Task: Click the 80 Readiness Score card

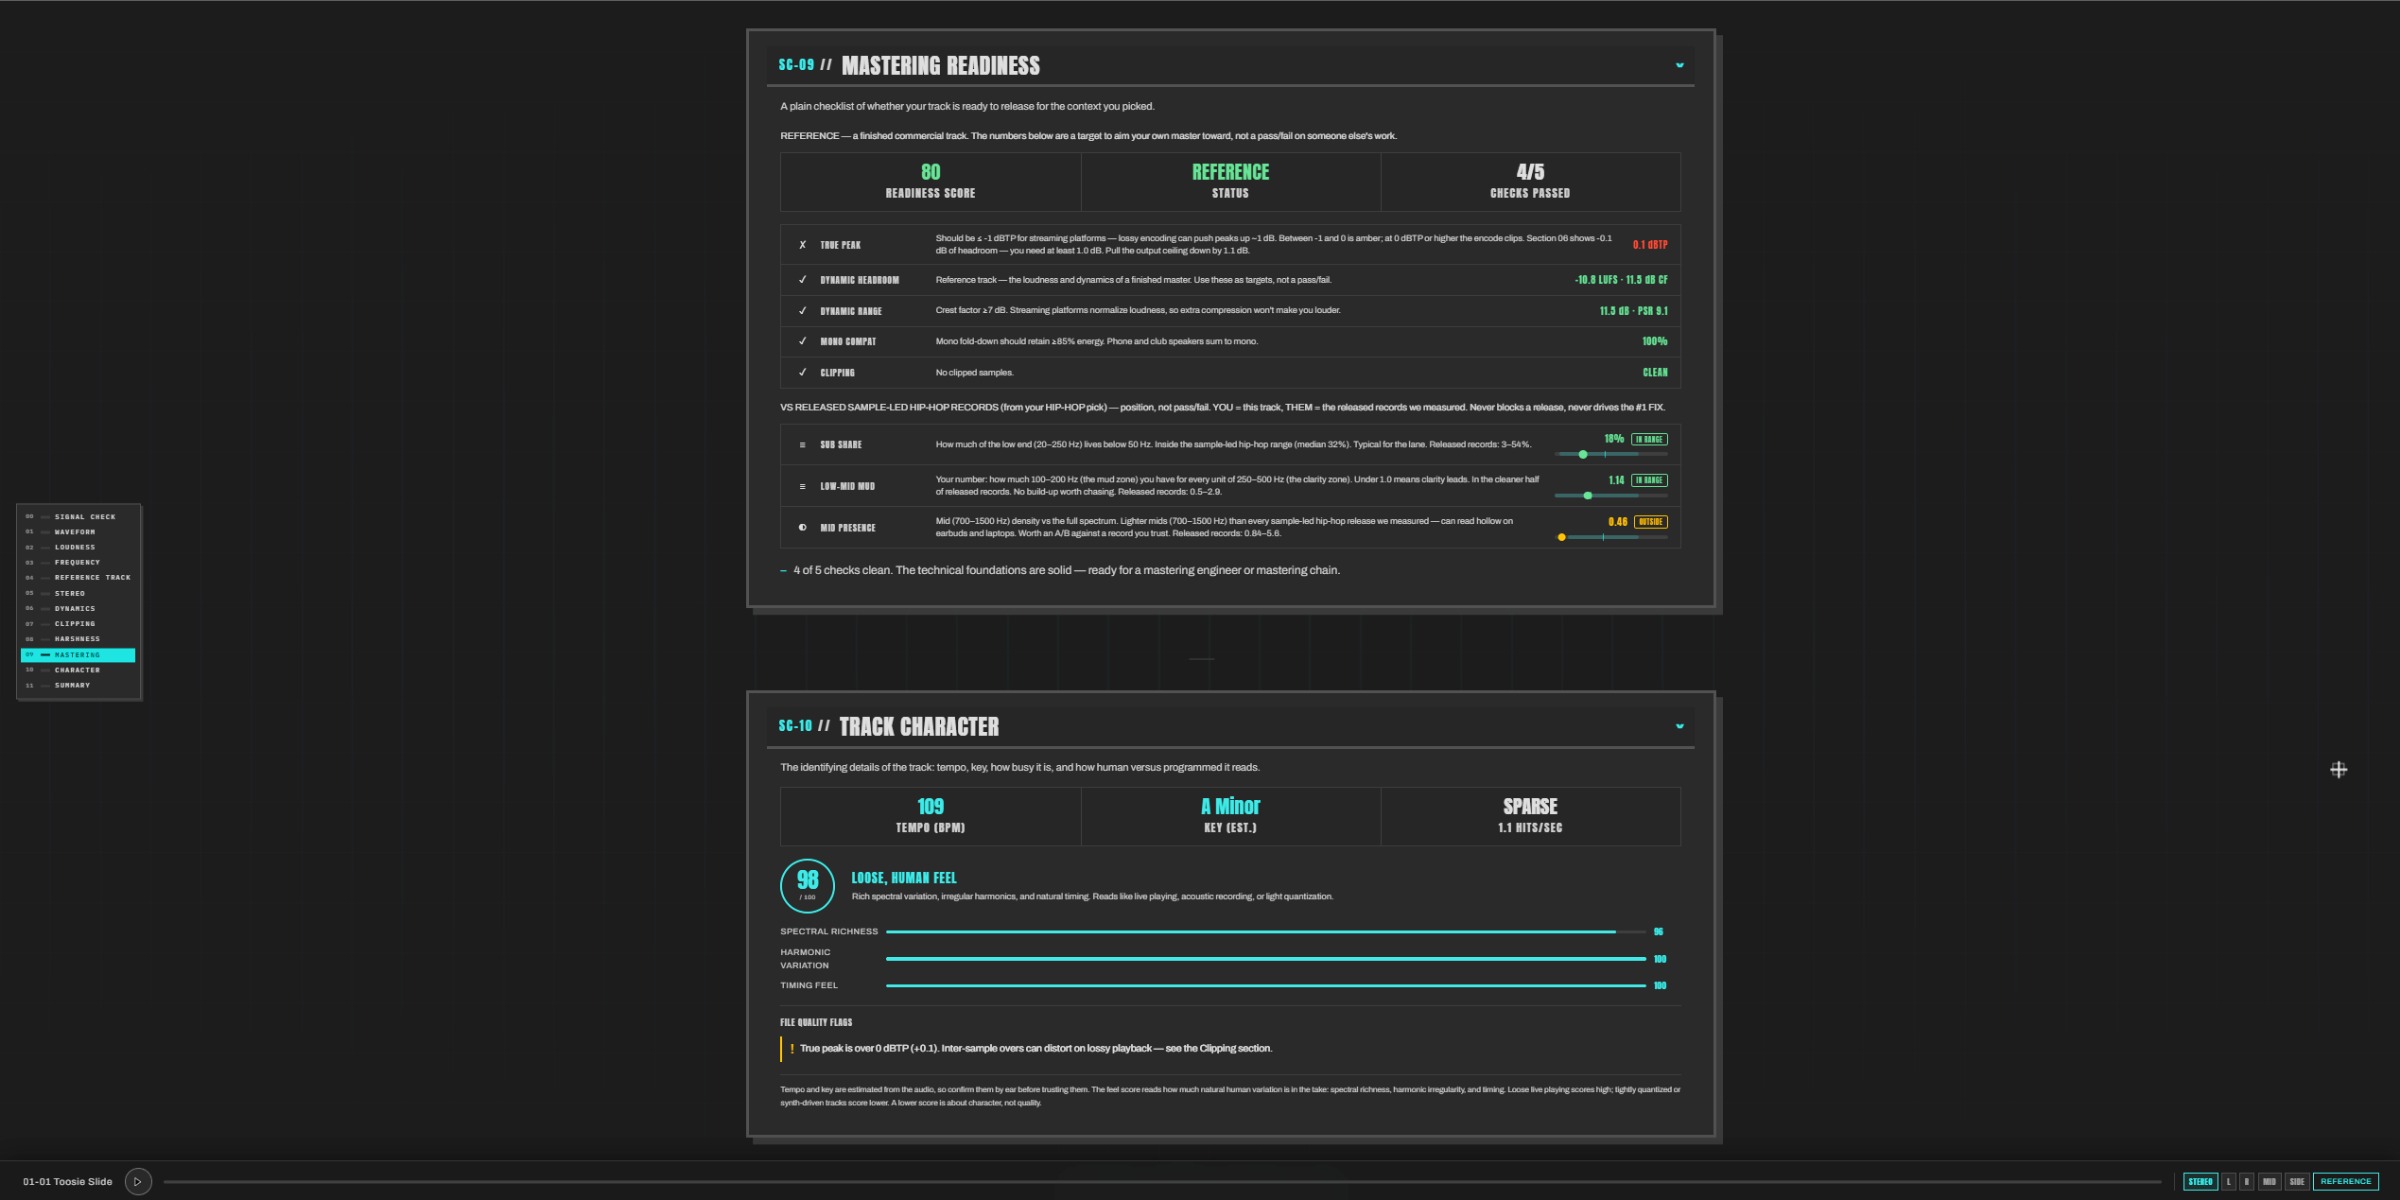Action: (x=930, y=182)
